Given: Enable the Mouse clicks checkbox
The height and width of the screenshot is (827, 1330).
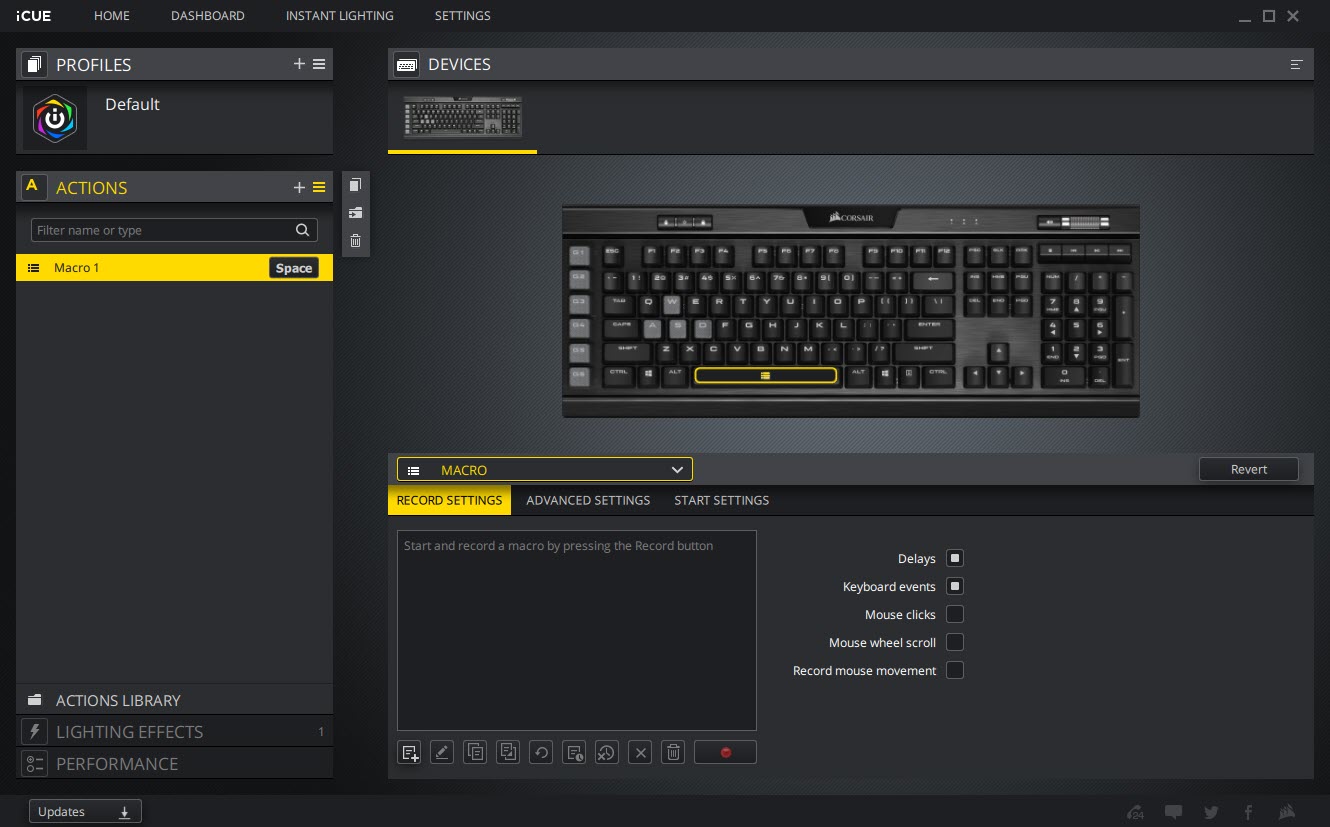Looking at the screenshot, I should 955,614.
